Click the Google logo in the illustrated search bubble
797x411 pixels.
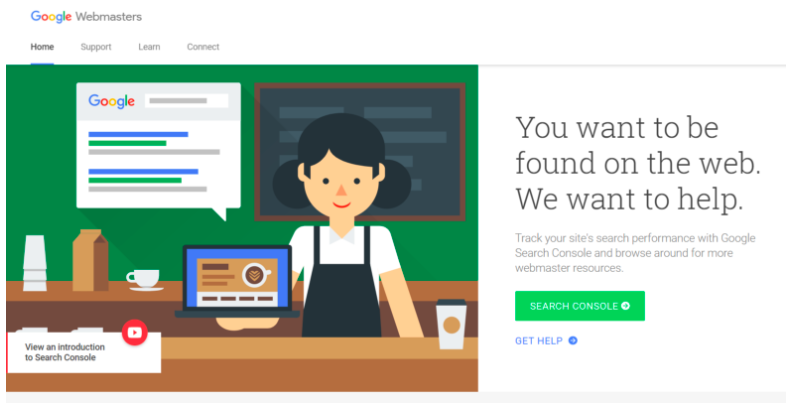111,101
